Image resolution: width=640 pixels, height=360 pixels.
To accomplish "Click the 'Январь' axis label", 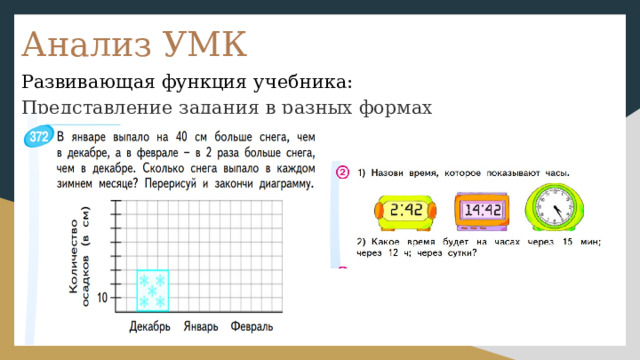I will point(200,327).
